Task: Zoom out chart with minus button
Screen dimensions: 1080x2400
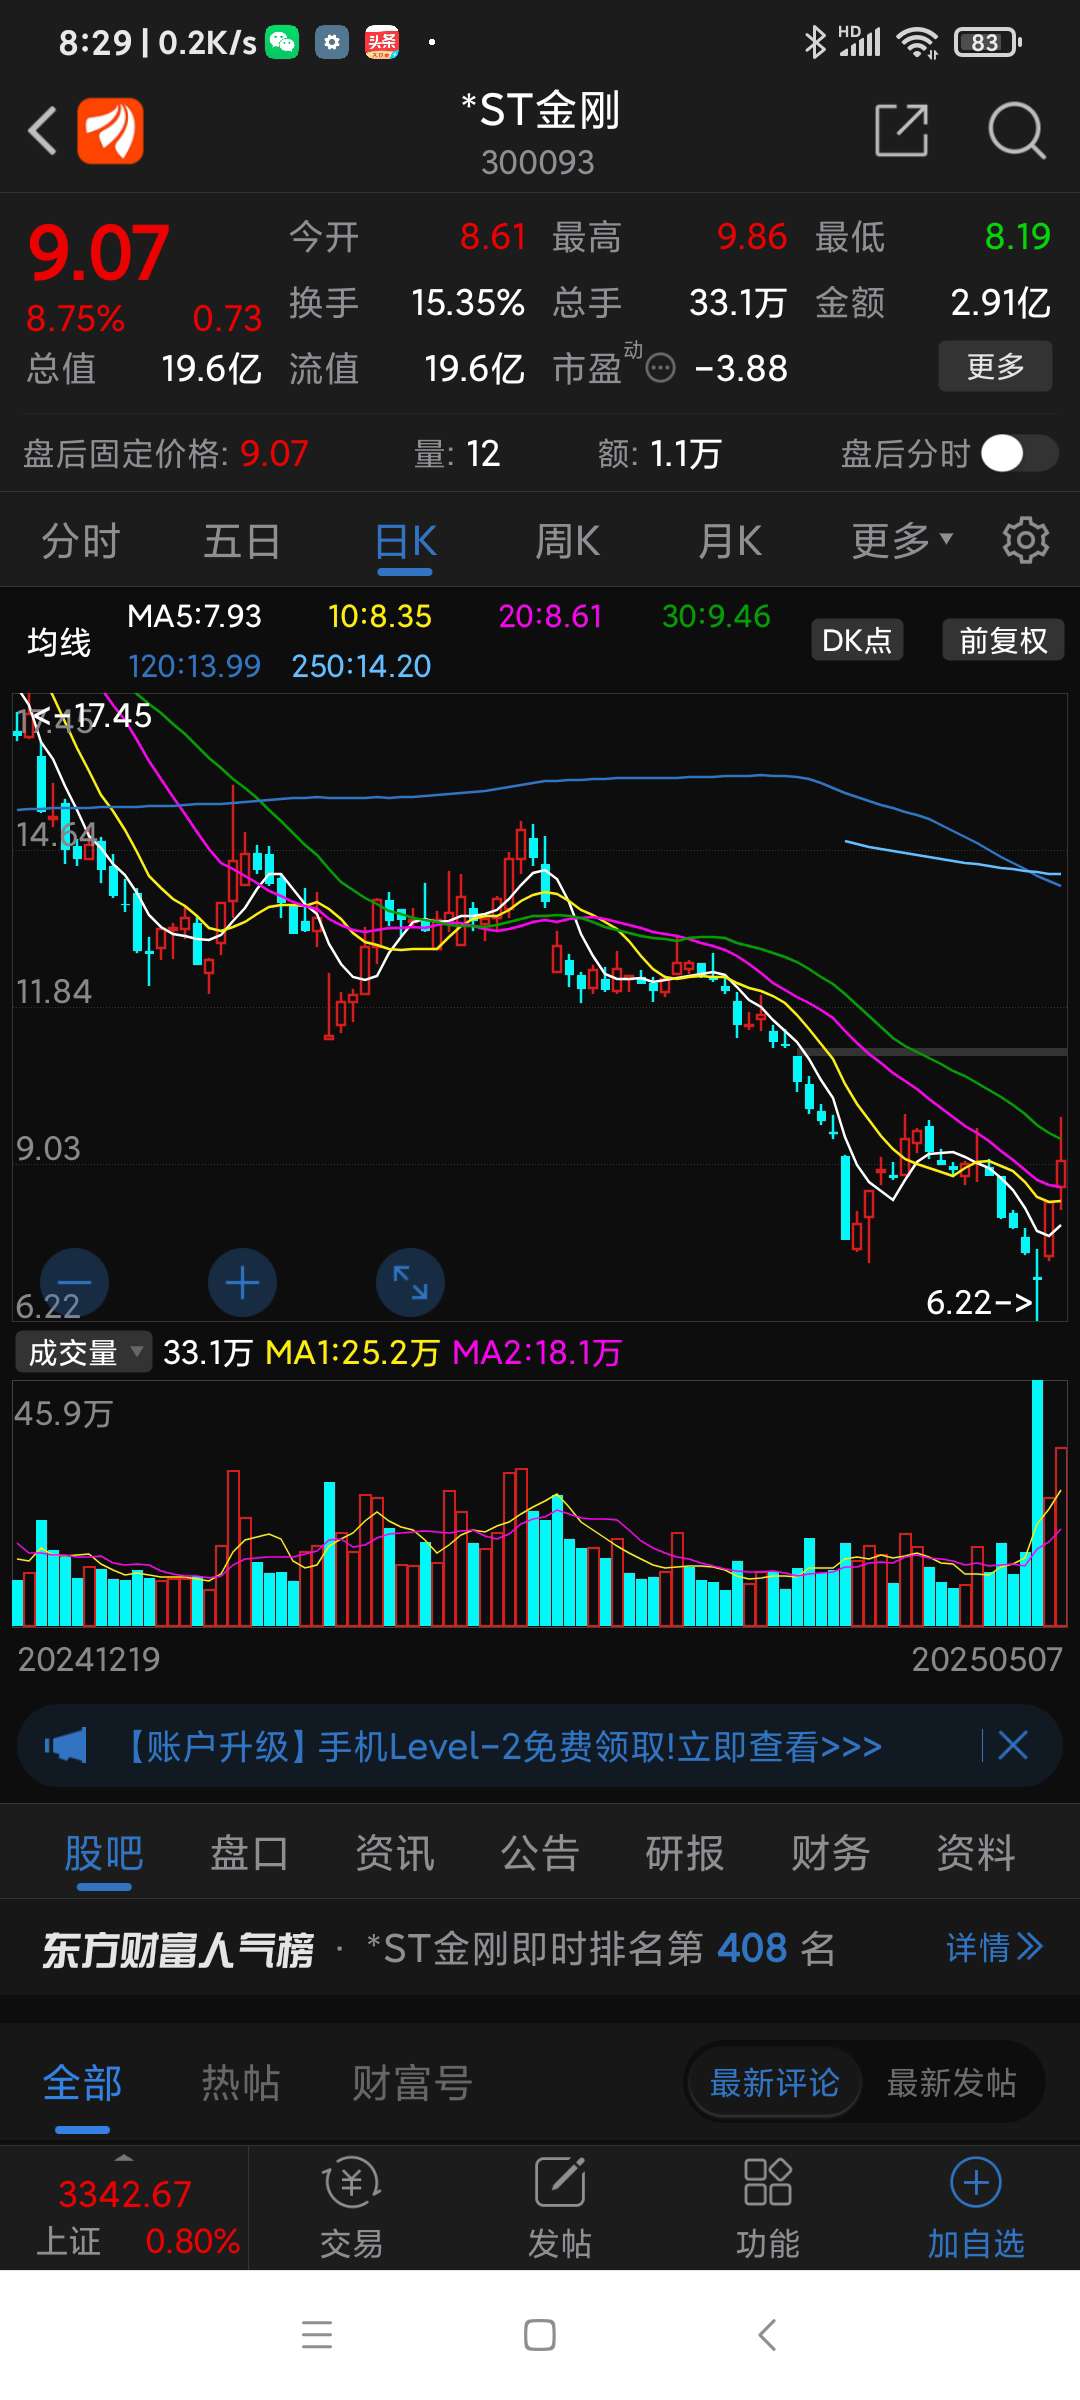Action: click(74, 1282)
